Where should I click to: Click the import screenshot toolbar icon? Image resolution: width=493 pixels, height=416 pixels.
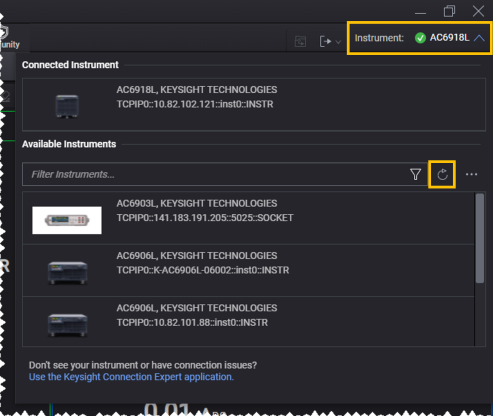(x=300, y=41)
